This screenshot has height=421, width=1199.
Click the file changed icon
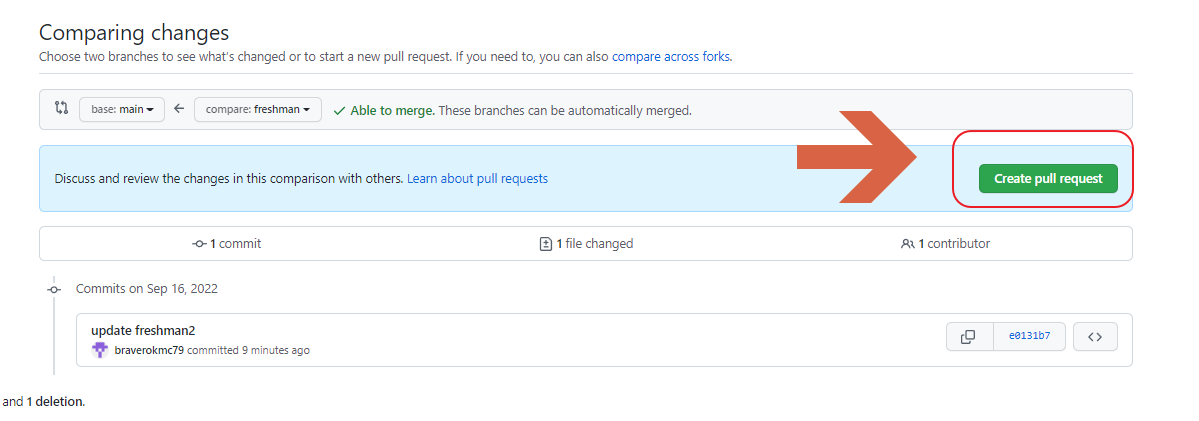coord(546,243)
